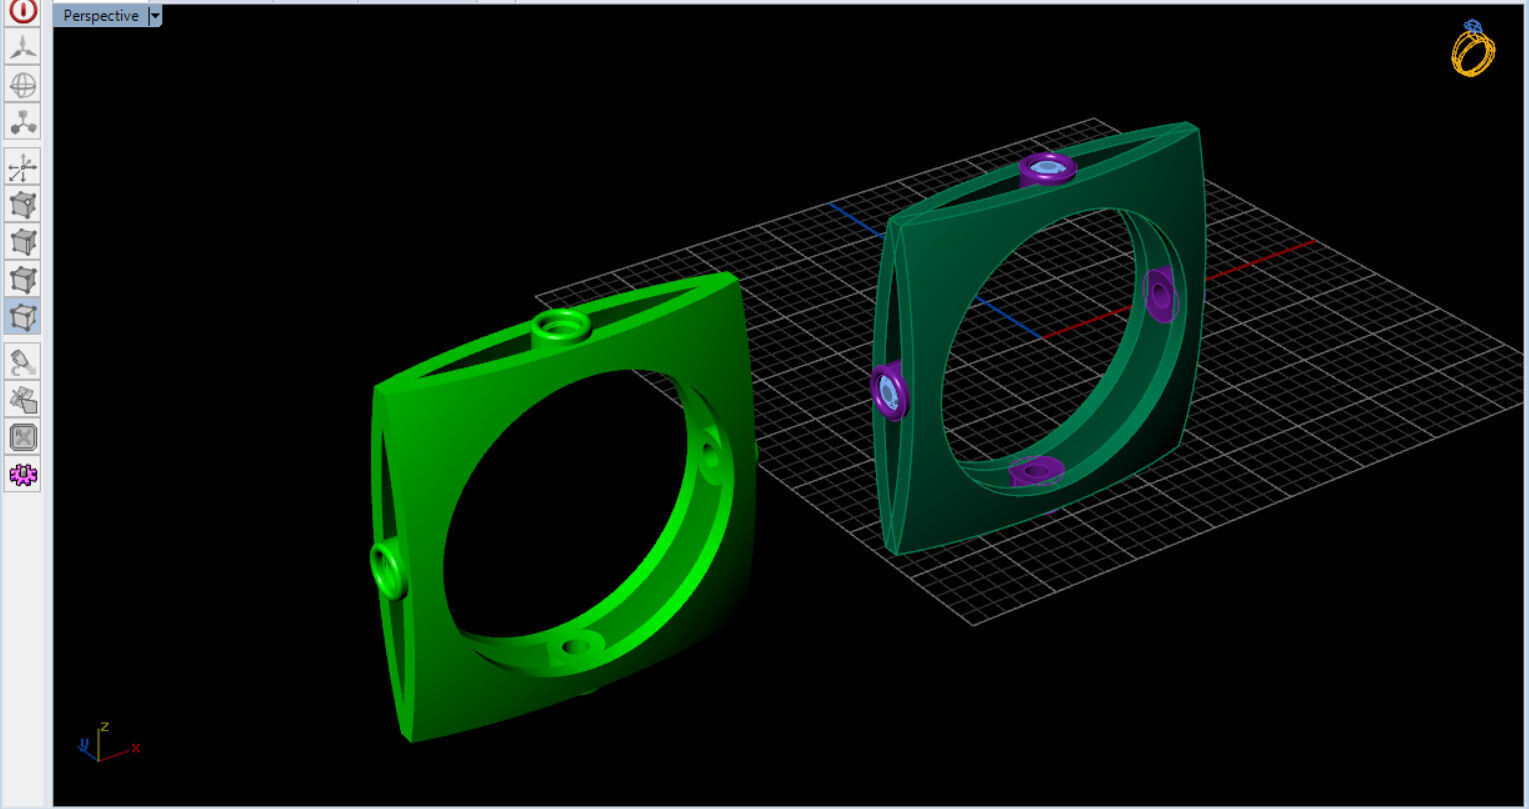Select the purple cutter at the ring bottom
The height and width of the screenshot is (809, 1529).
coord(1036,471)
